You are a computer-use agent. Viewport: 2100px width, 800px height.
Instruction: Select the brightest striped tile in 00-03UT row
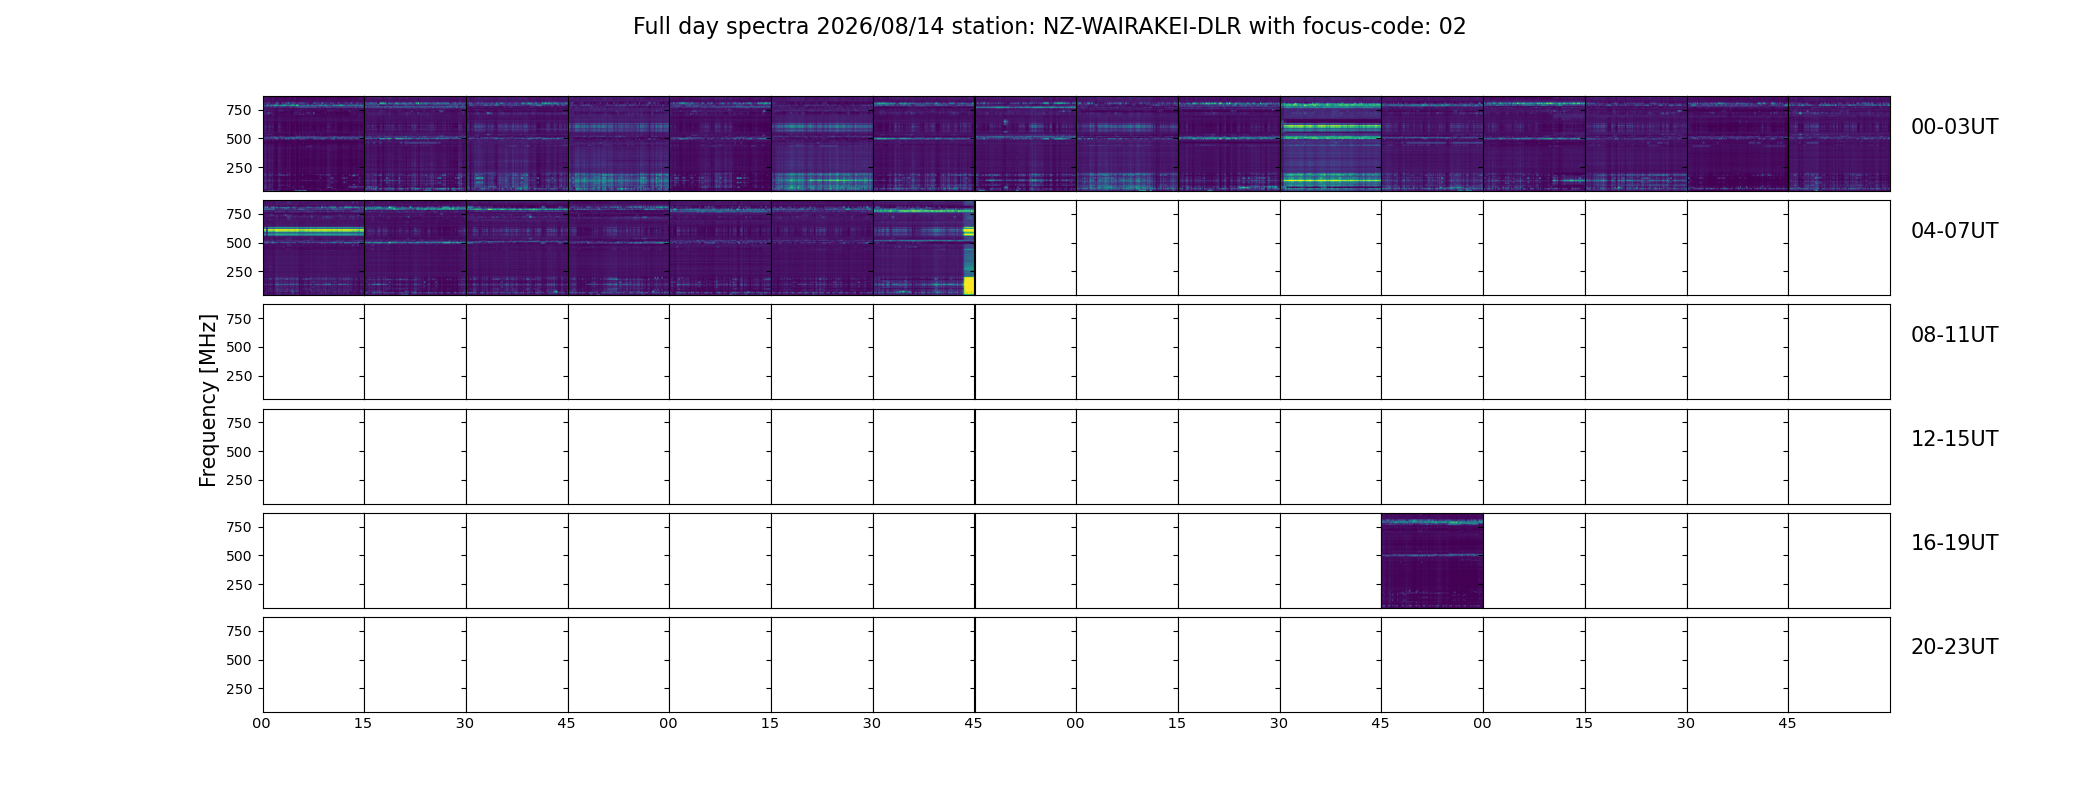tap(1331, 144)
